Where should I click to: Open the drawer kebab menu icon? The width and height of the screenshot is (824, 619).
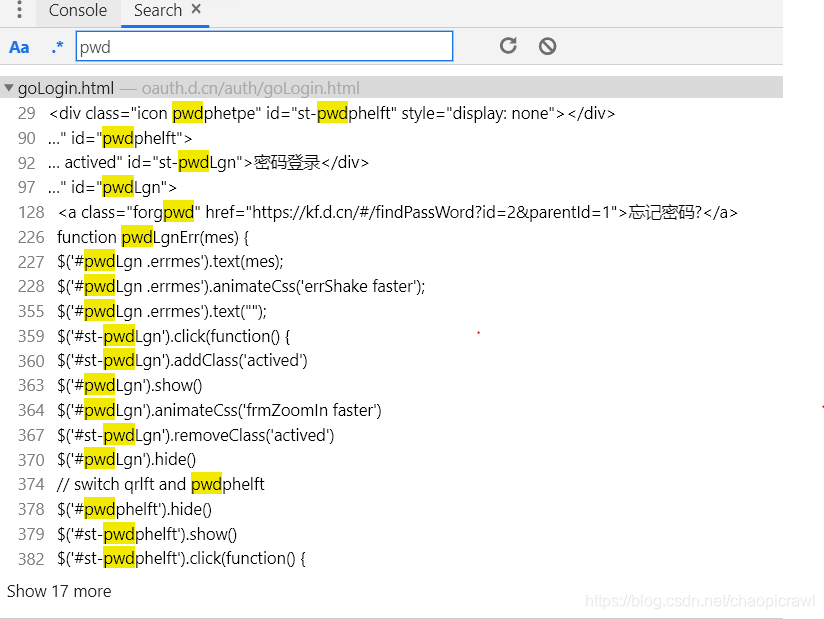19,9
